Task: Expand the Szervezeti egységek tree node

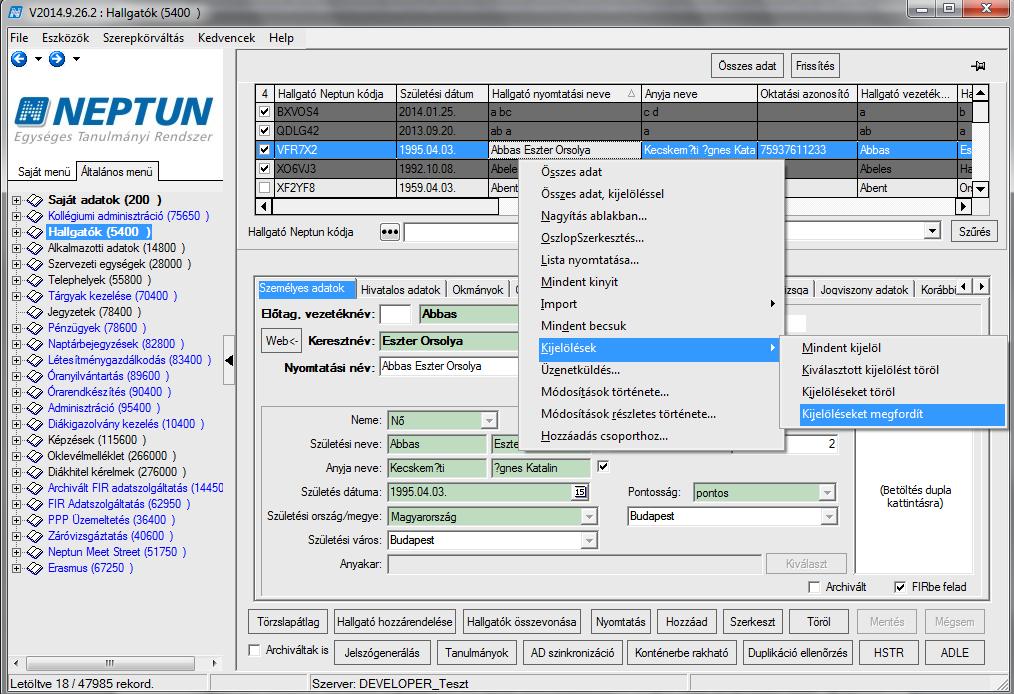Action: (17, 264)
